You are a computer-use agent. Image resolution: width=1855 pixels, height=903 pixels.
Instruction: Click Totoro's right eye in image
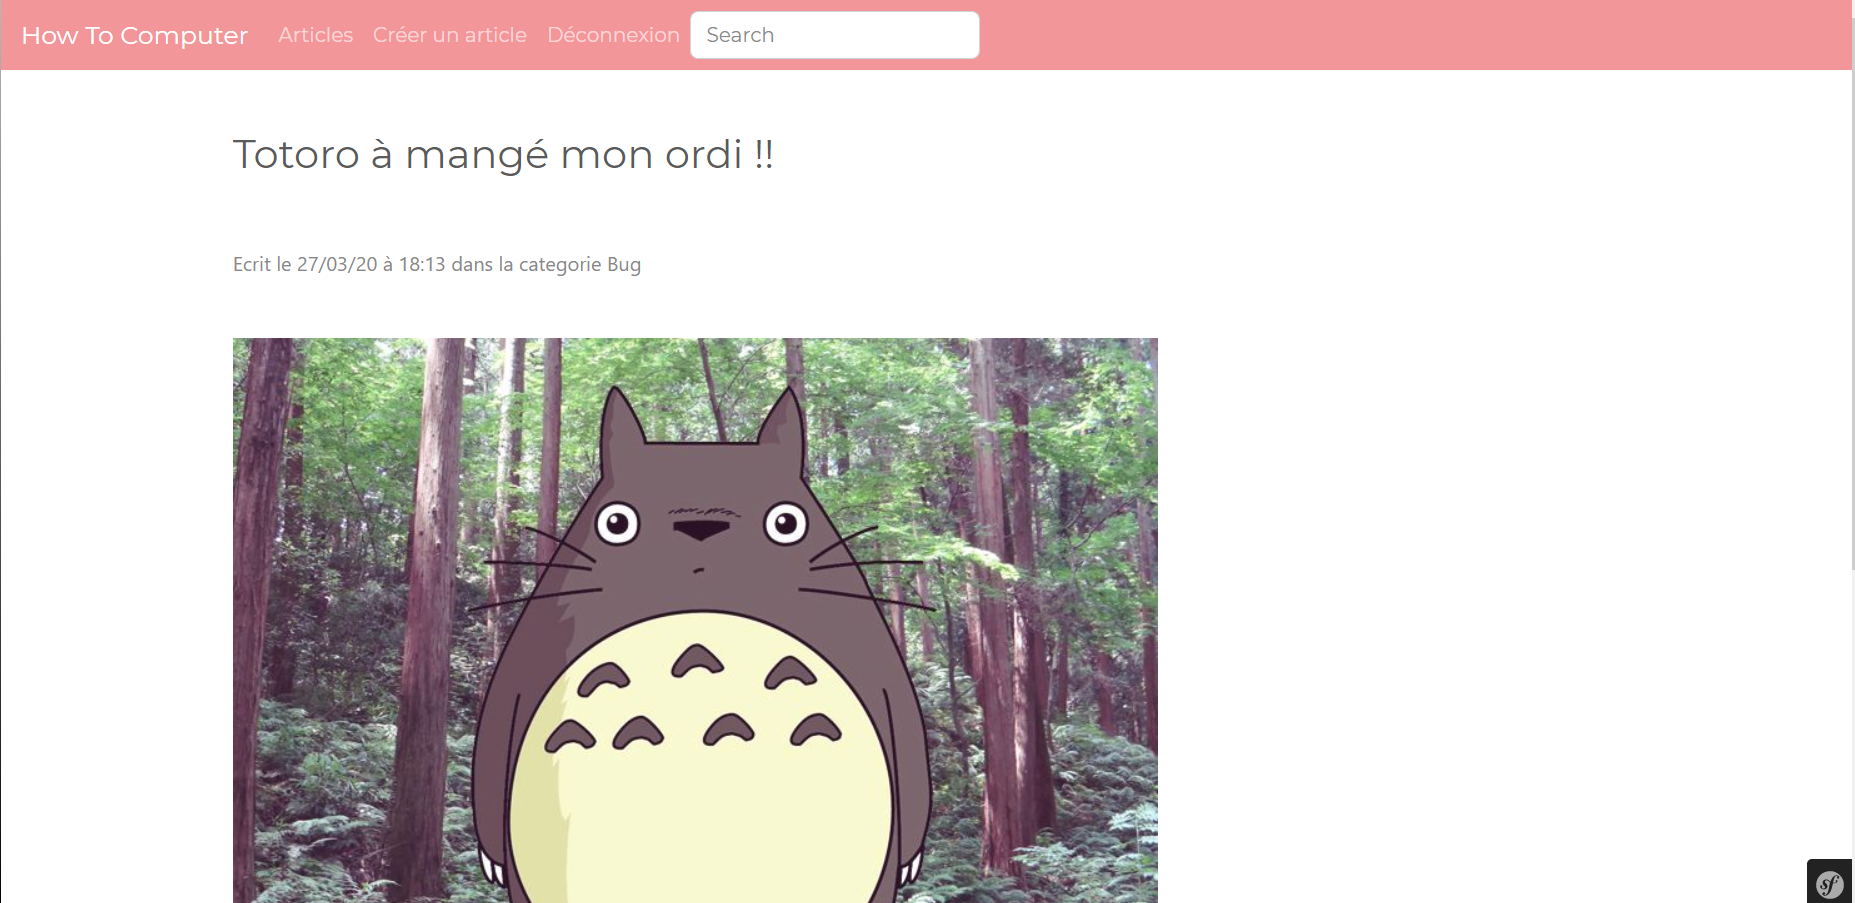click(x=785, y=523)
